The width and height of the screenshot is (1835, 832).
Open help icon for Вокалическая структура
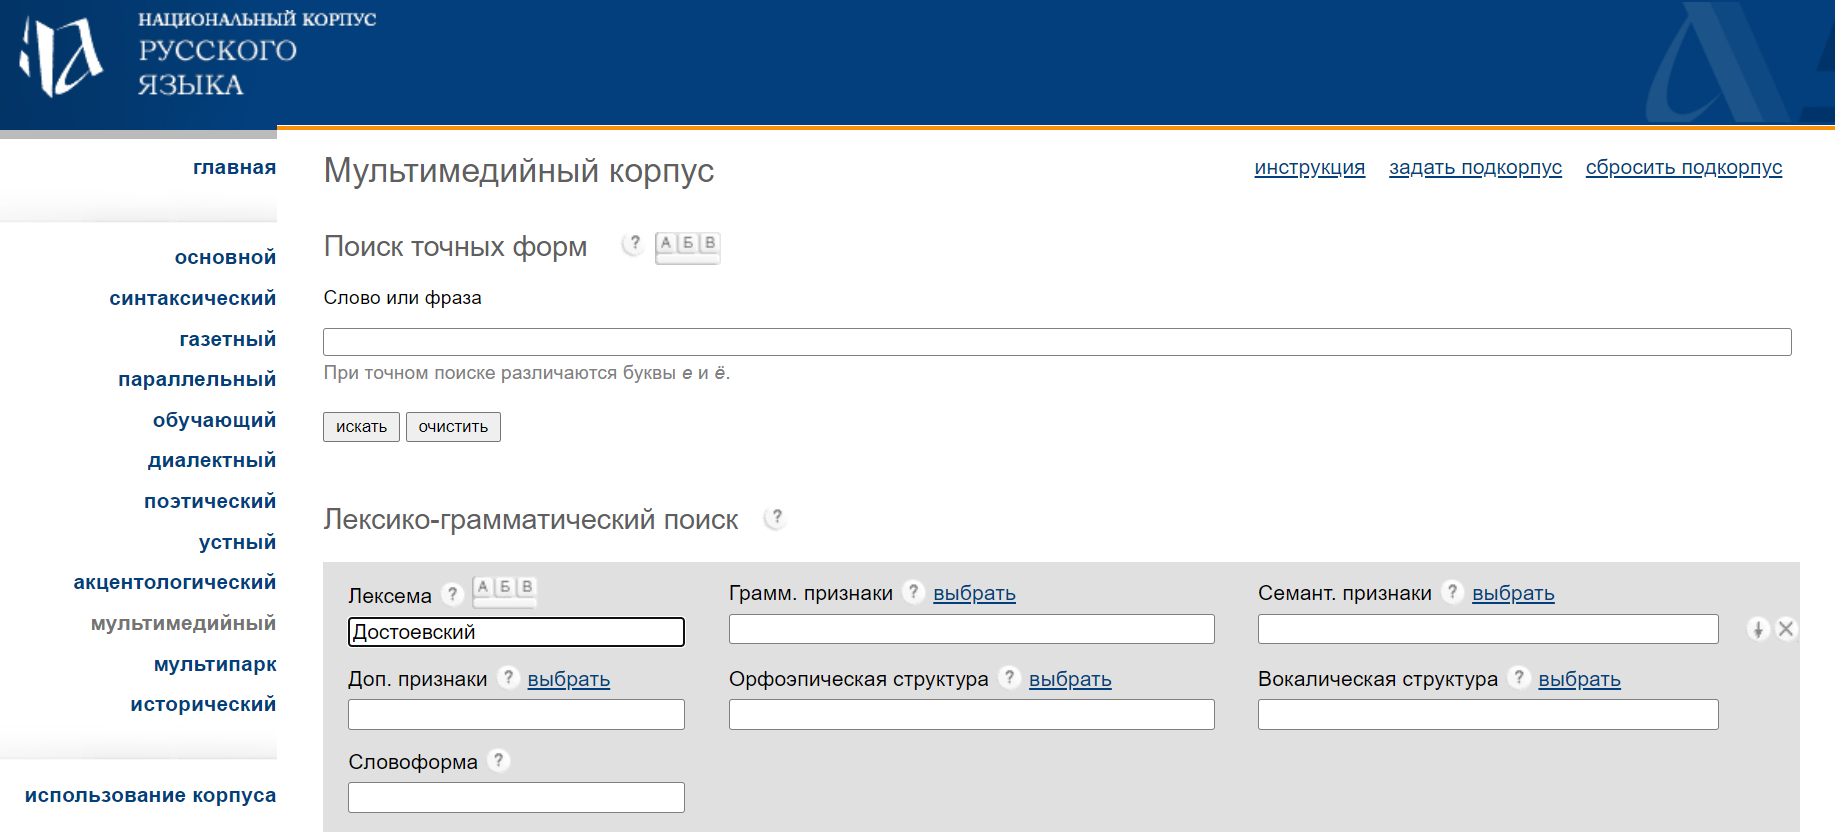[1518, 677]
